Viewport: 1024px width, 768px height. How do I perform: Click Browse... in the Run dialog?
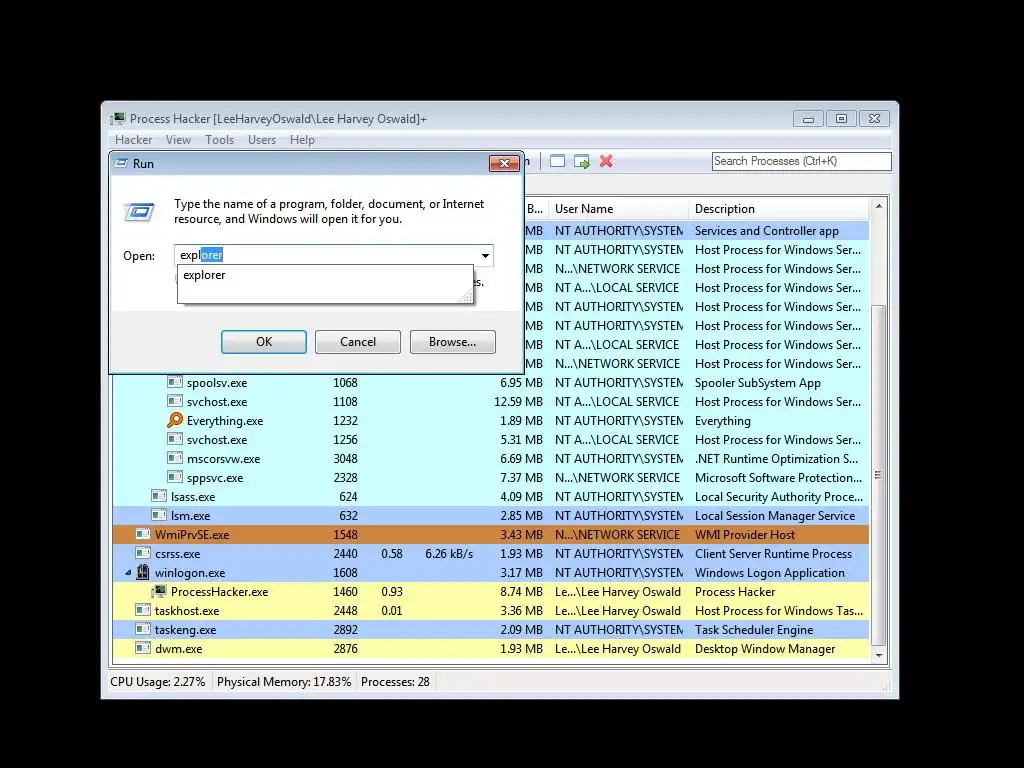coord(453,342)
